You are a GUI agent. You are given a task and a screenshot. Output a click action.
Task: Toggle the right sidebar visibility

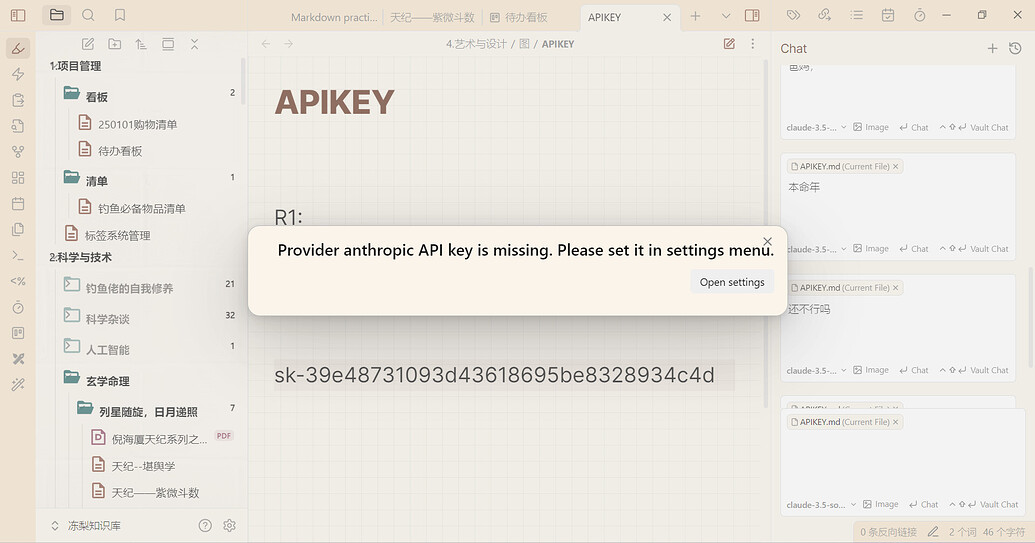tap(752, 16)
